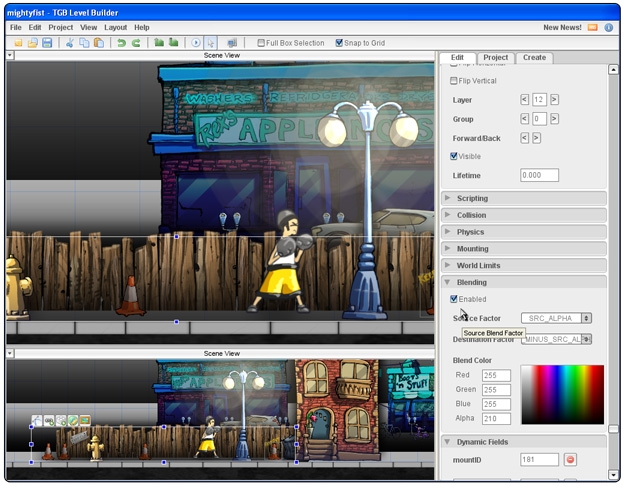Click the mount-with-green-plus selection icon
The height and width of the screenshot is (486, 625).
[61, 420]
